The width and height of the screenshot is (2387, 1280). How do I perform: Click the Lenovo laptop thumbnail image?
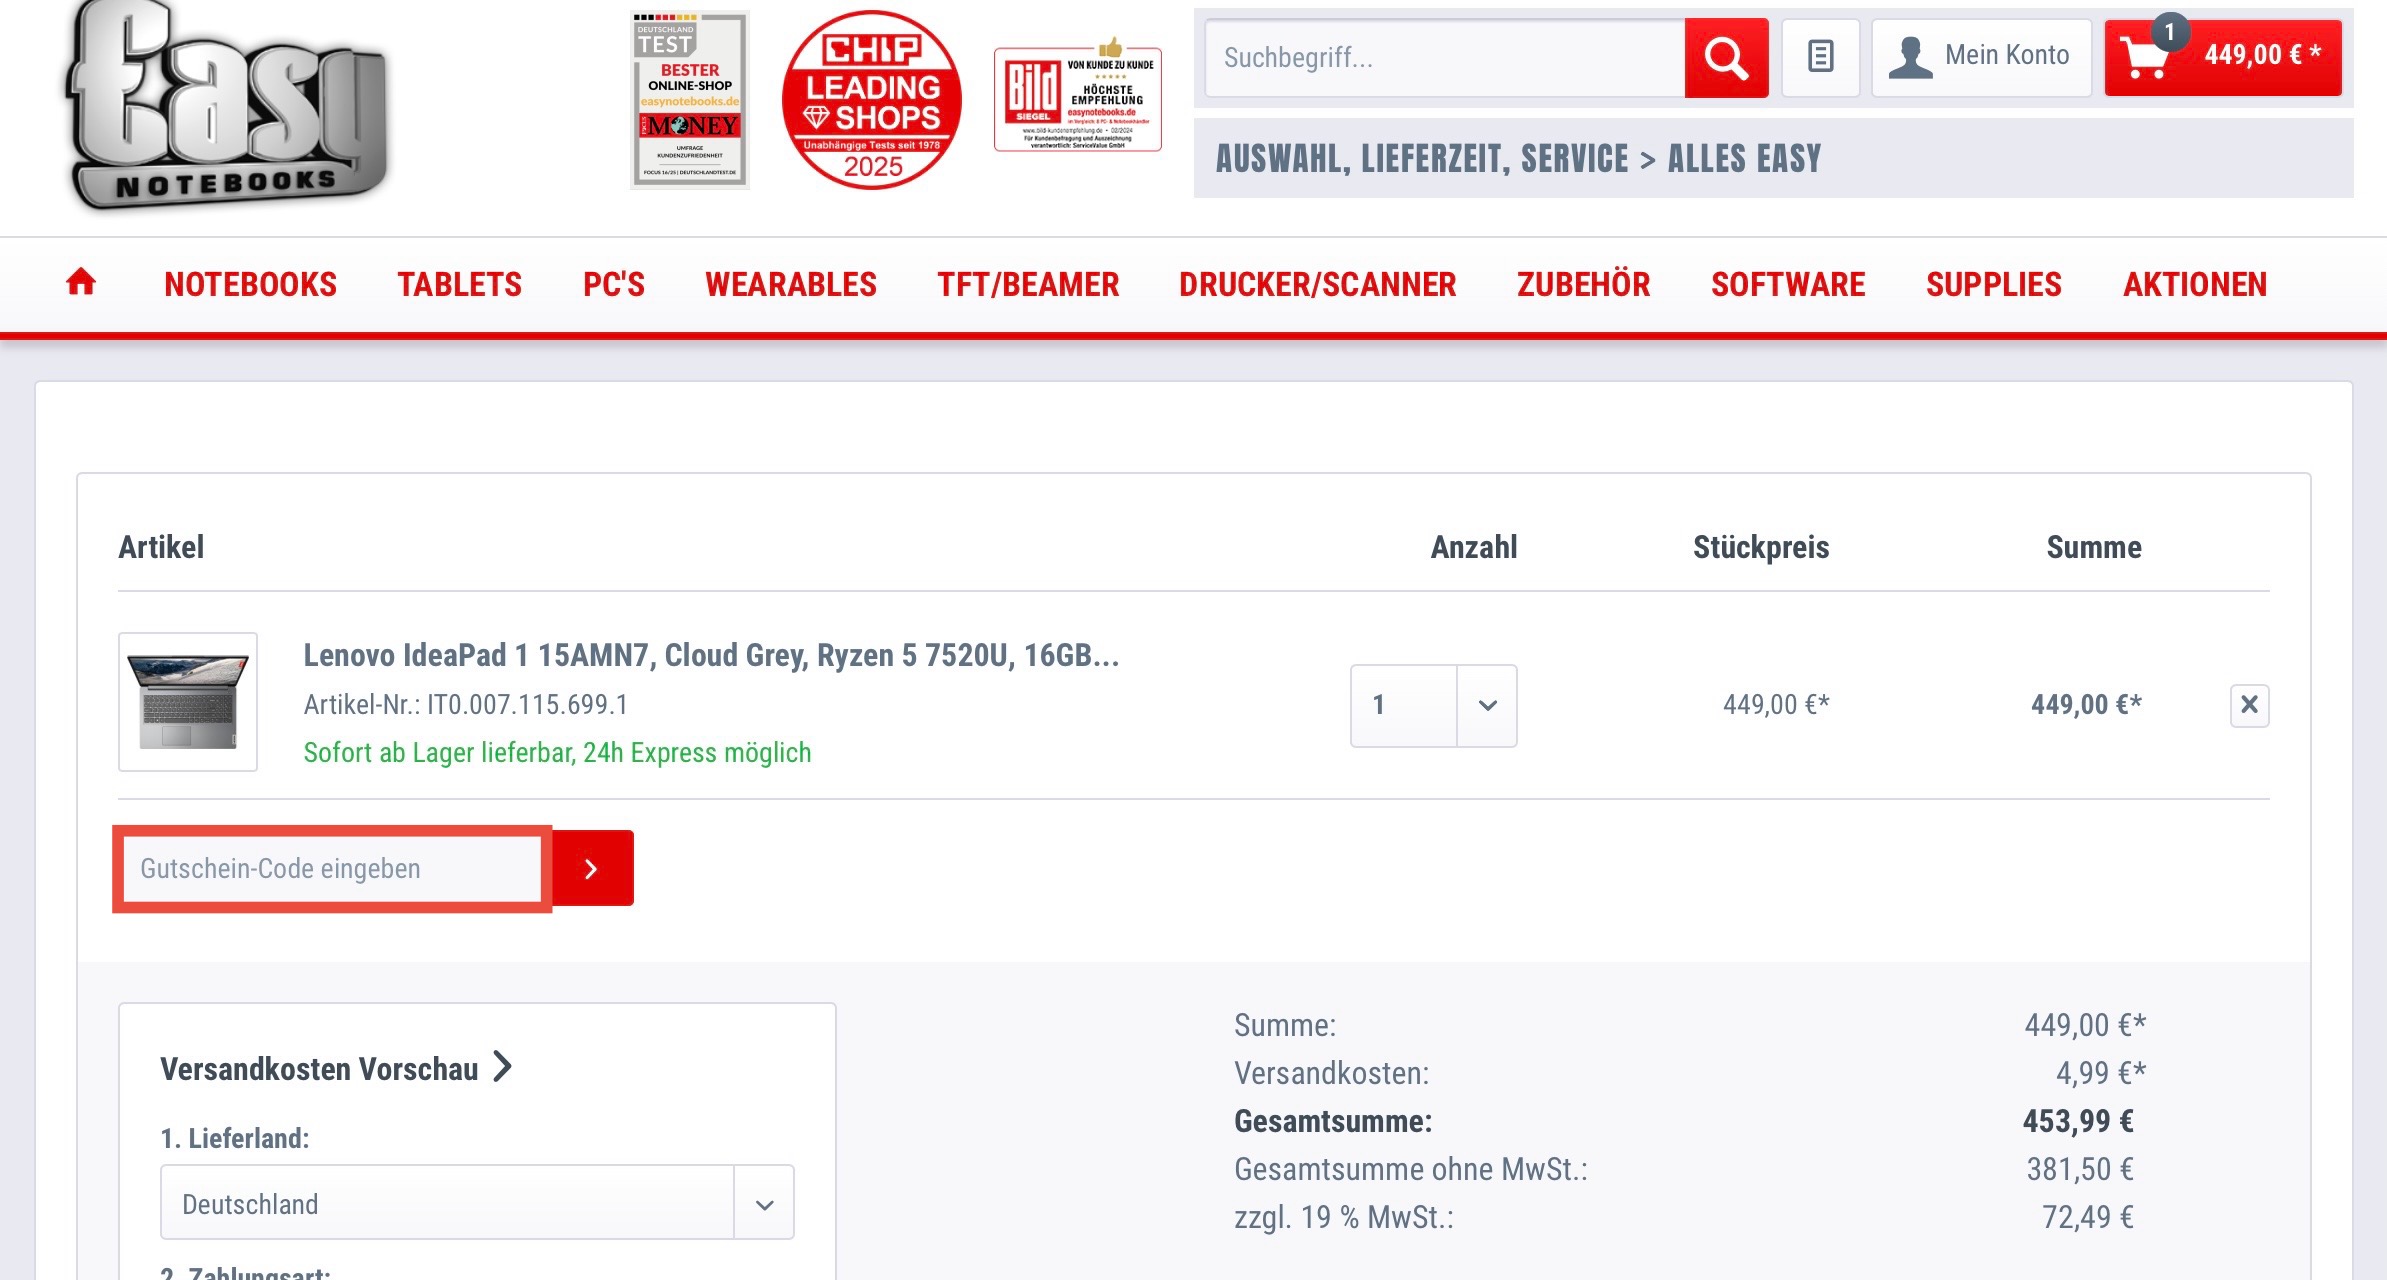click(188, 701)
